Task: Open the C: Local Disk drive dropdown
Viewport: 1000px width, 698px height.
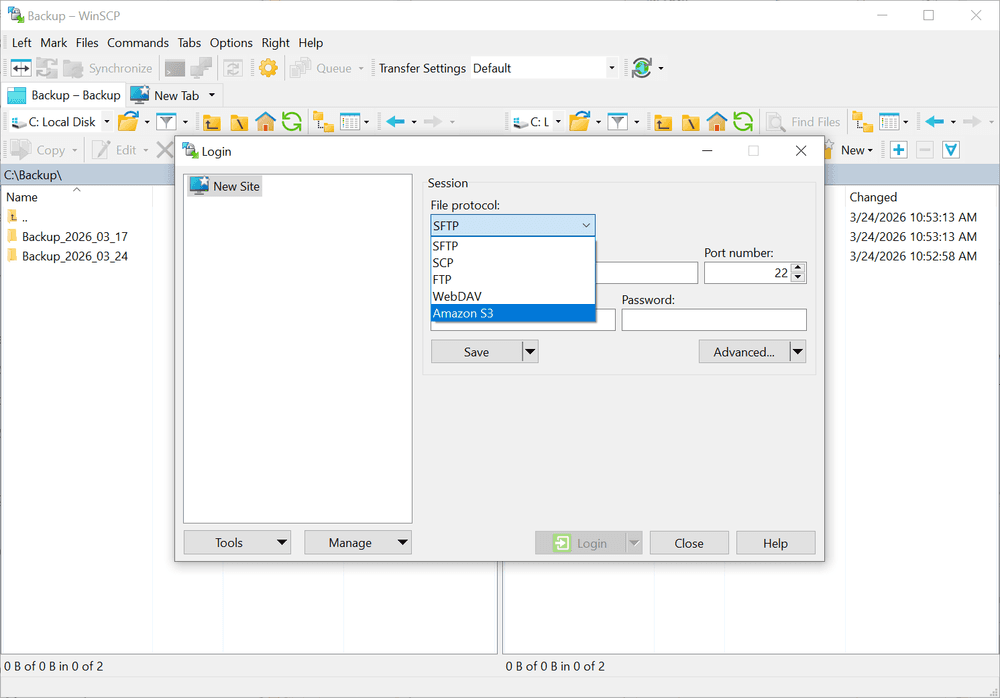Action: tap(107, 121)
